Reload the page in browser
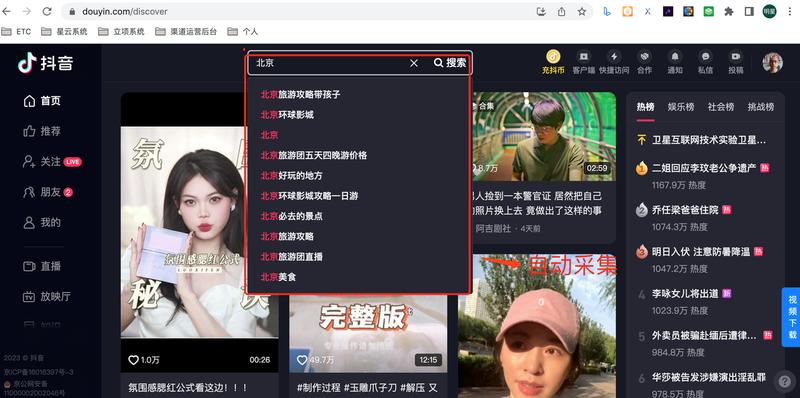Image resolution: width=800 pixels, height=398 pixels. click(47, 11)
